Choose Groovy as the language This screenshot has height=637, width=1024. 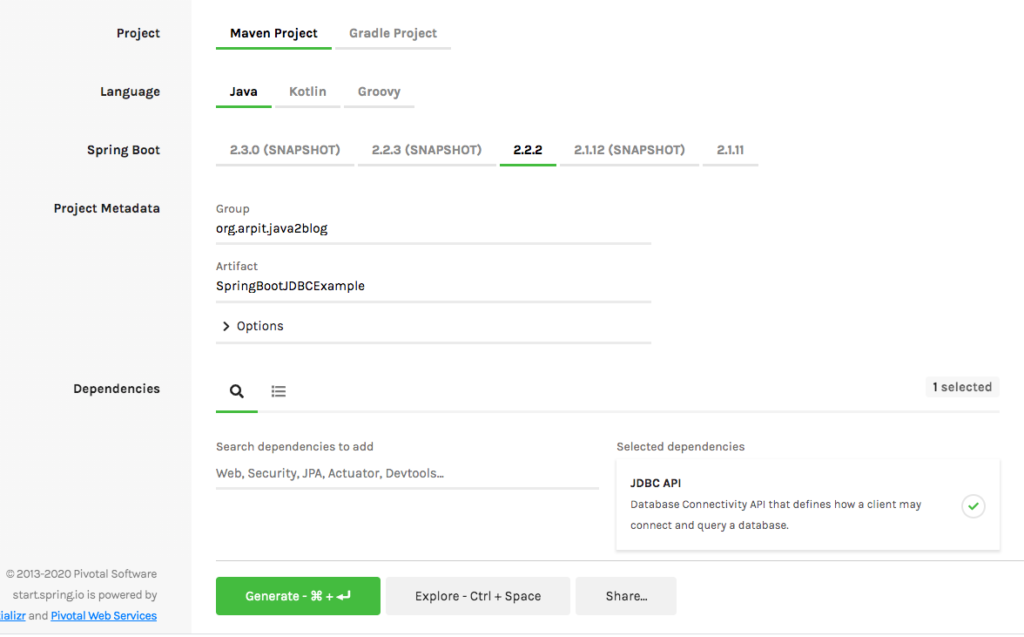[x=379, y=91]
